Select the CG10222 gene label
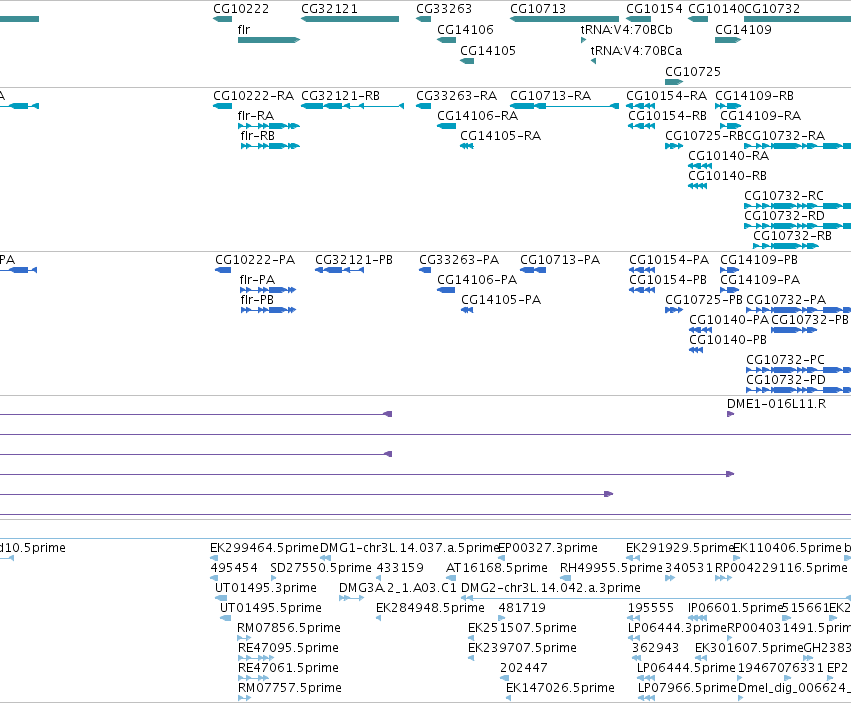The height and width of the screenshot is (703, 851). coord(241,9)
